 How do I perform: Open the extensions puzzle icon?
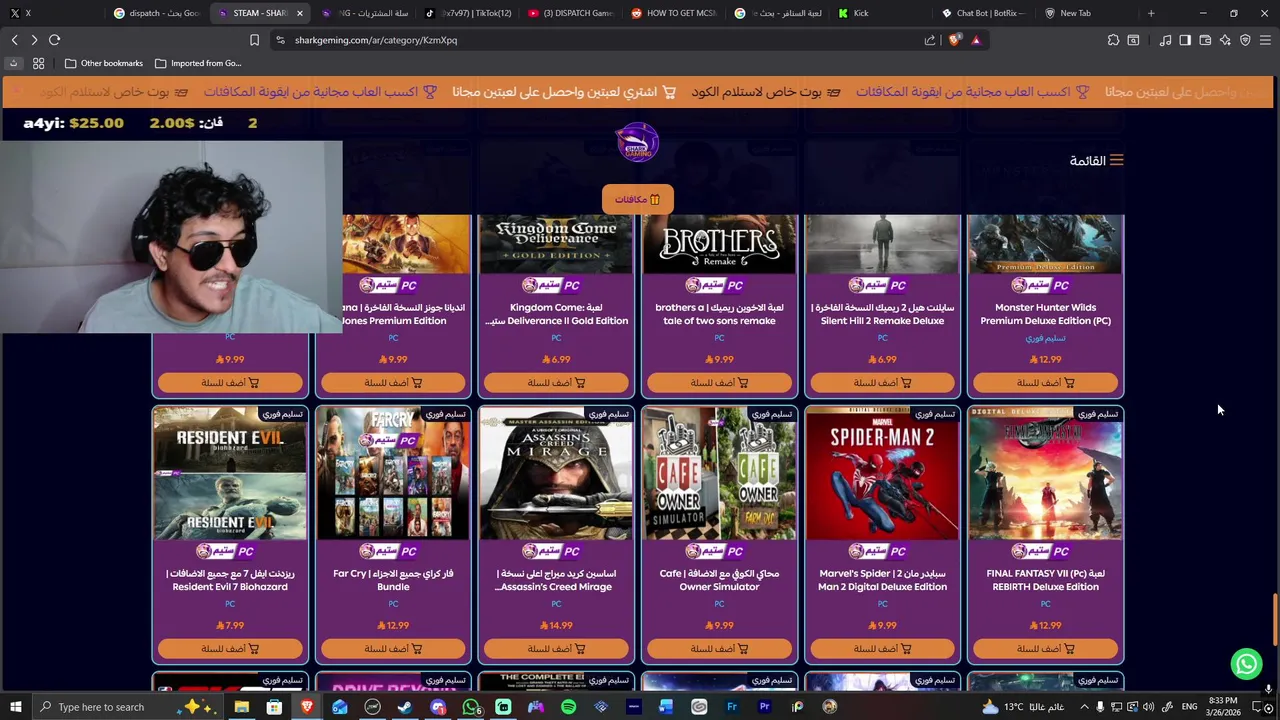tap(1113, 40)
